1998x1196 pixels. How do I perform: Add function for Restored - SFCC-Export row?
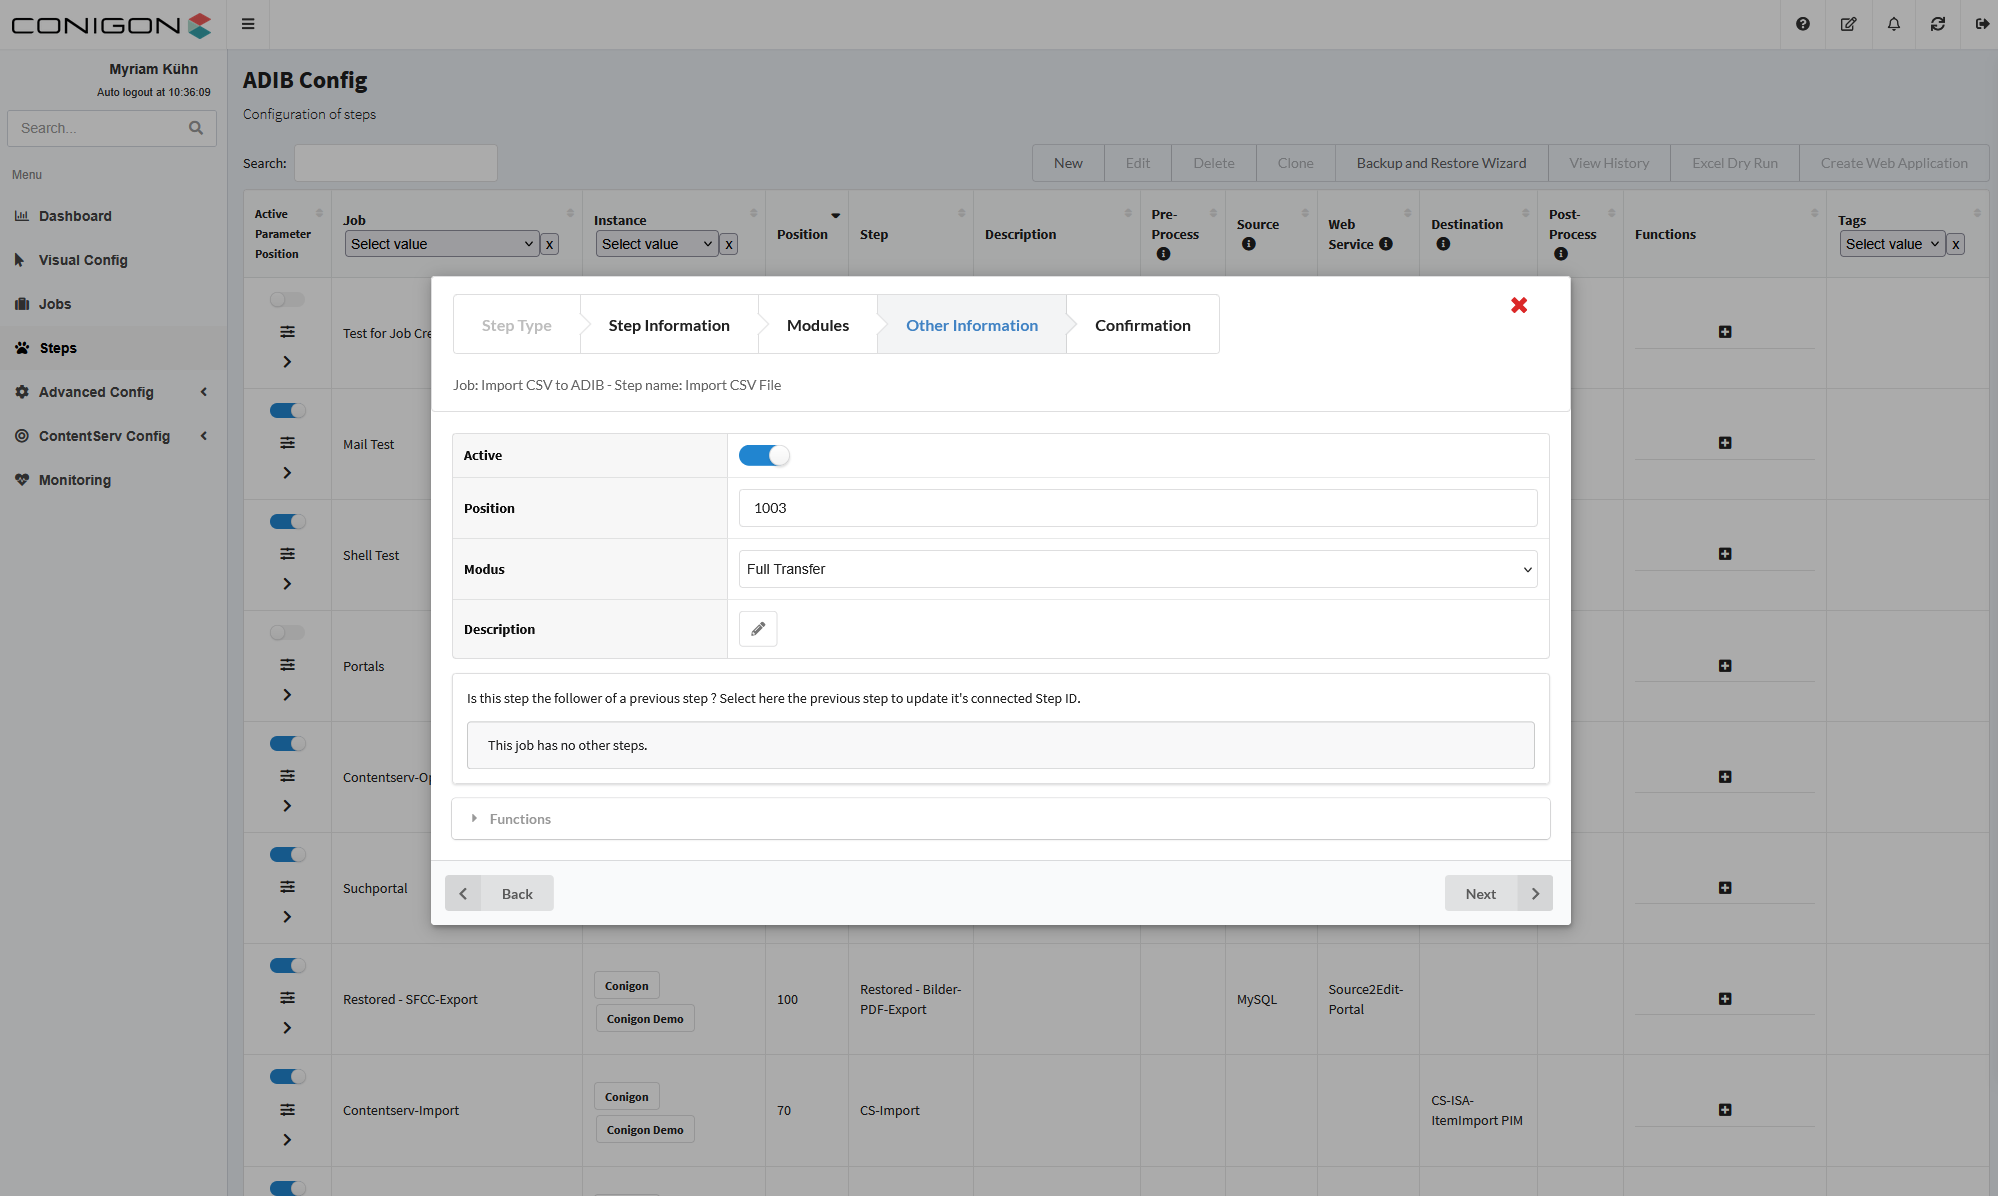click(x=1725, y=999)
